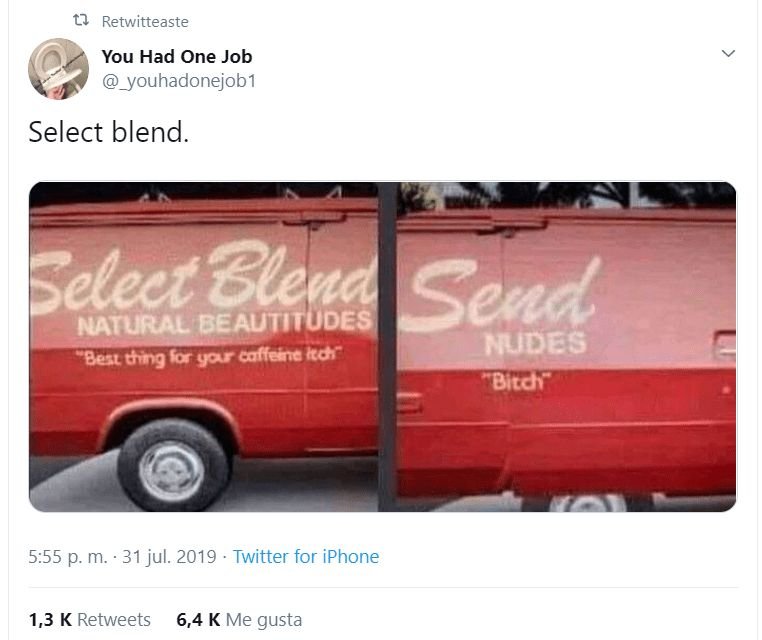762x640 pixels.
Task: Open the You Had One Job avatar
Action: pyautogui.click(x=58, y=69)
